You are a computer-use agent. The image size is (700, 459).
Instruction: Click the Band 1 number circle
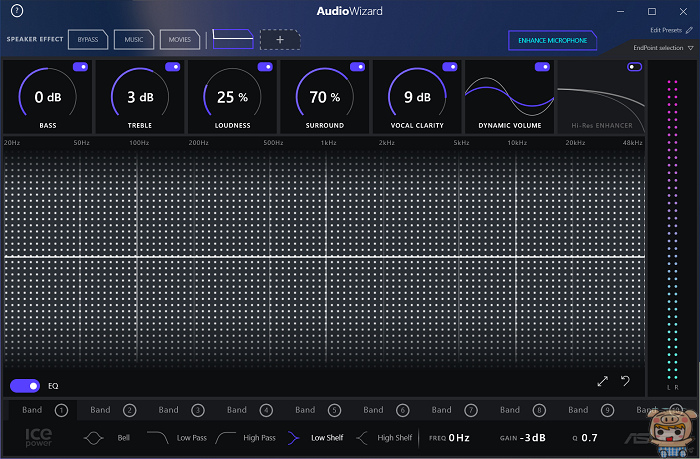[x=61, y=410]
